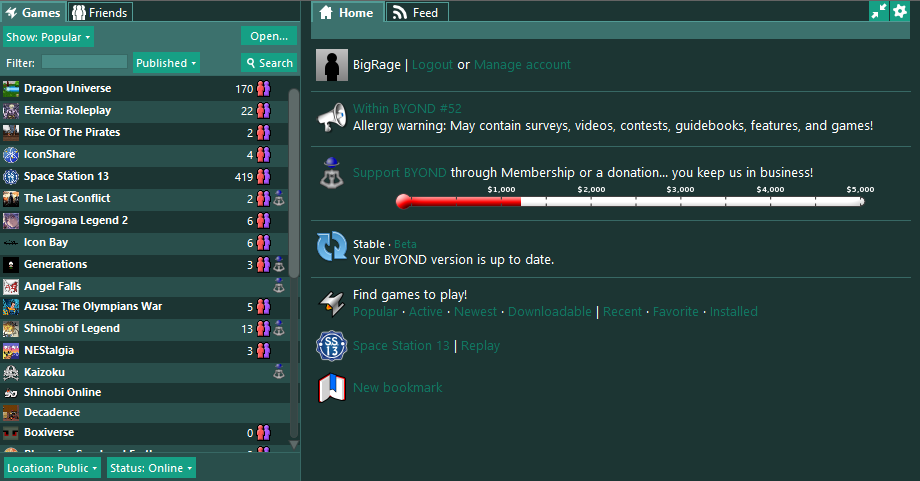Image resolution: width=920 pixels, height=481 pixels.
Task: Click inside the Filter text field
Action: tap(84, 62)
